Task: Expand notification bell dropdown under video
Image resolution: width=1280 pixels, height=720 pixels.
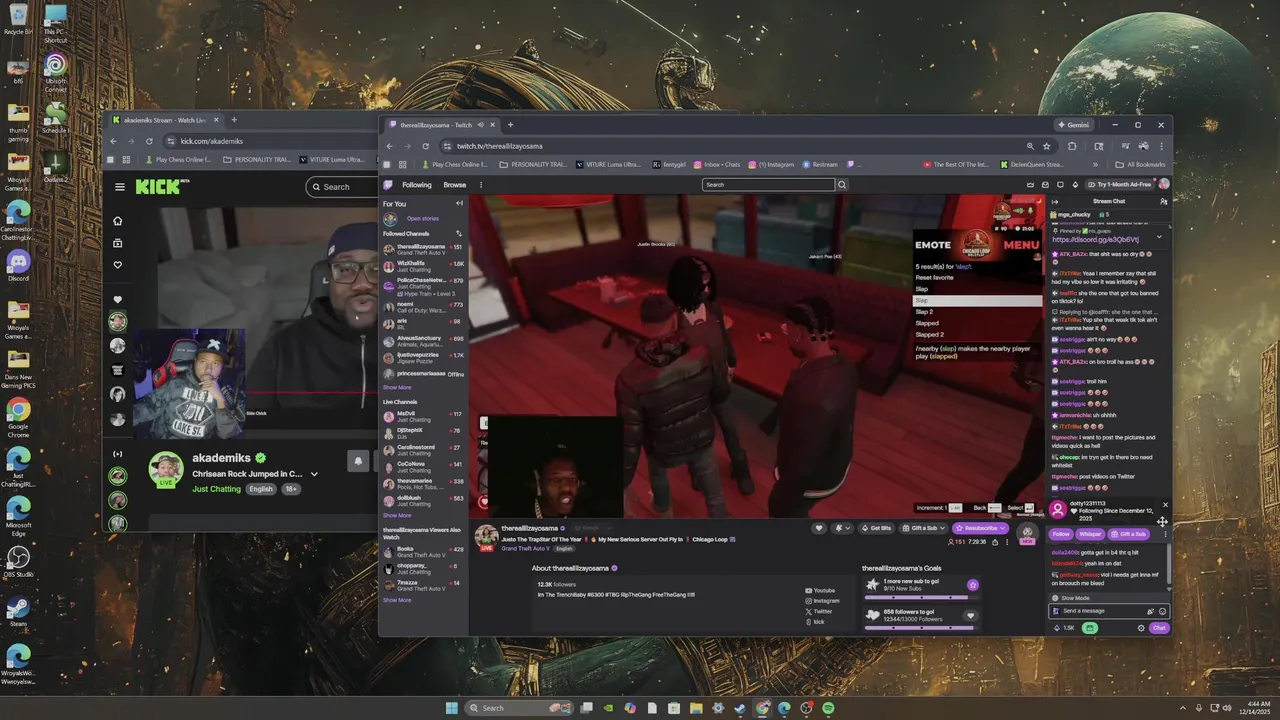Action: click(x=843, y=528)
